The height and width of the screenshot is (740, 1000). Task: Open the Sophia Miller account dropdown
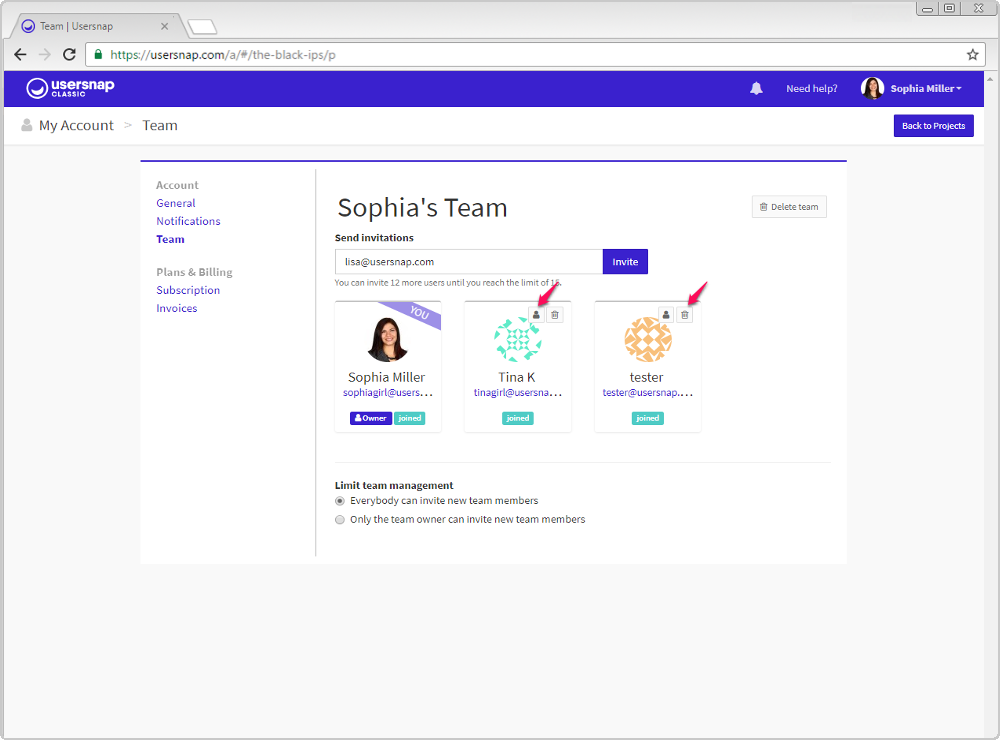click(925, 89)
